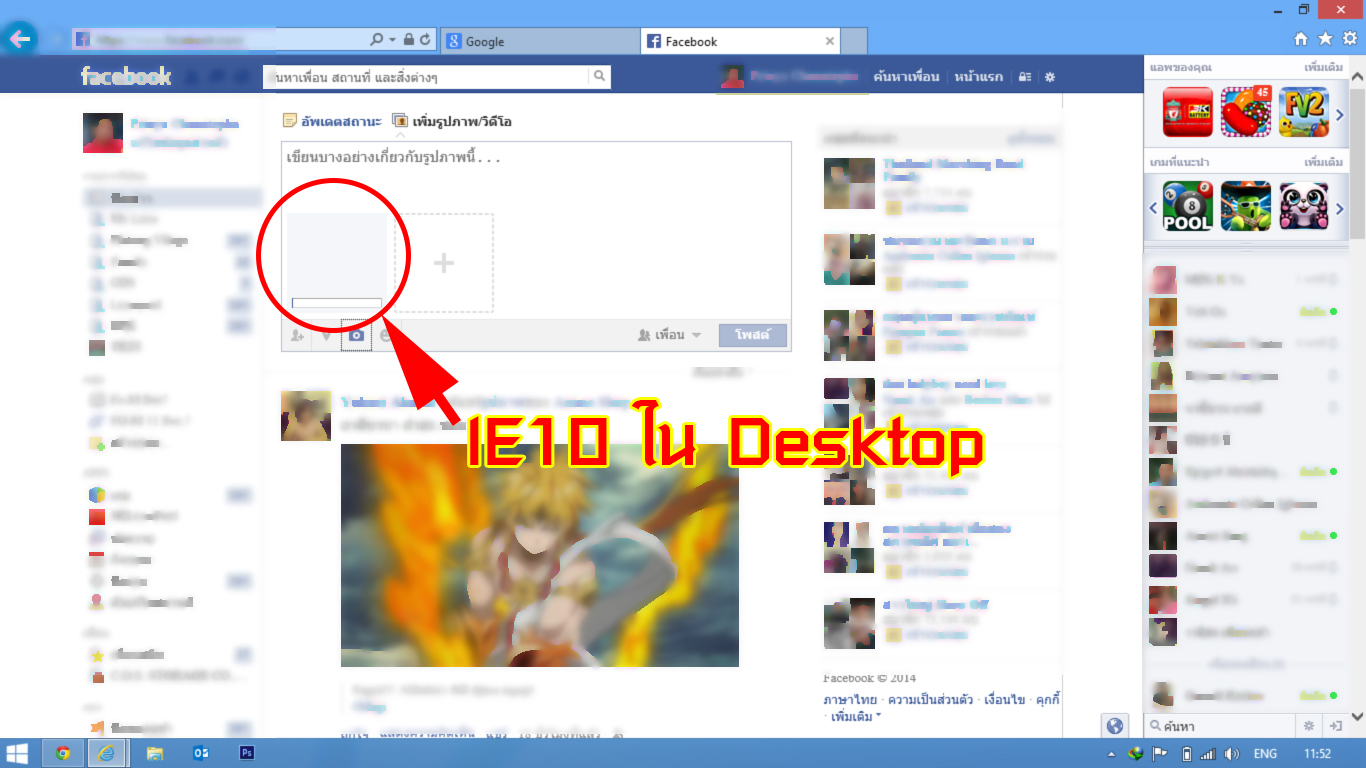This screenshot has width=1366, height=768.
Task: Click the camera icon in composer toolbar
Action: [x=355, y=336]
